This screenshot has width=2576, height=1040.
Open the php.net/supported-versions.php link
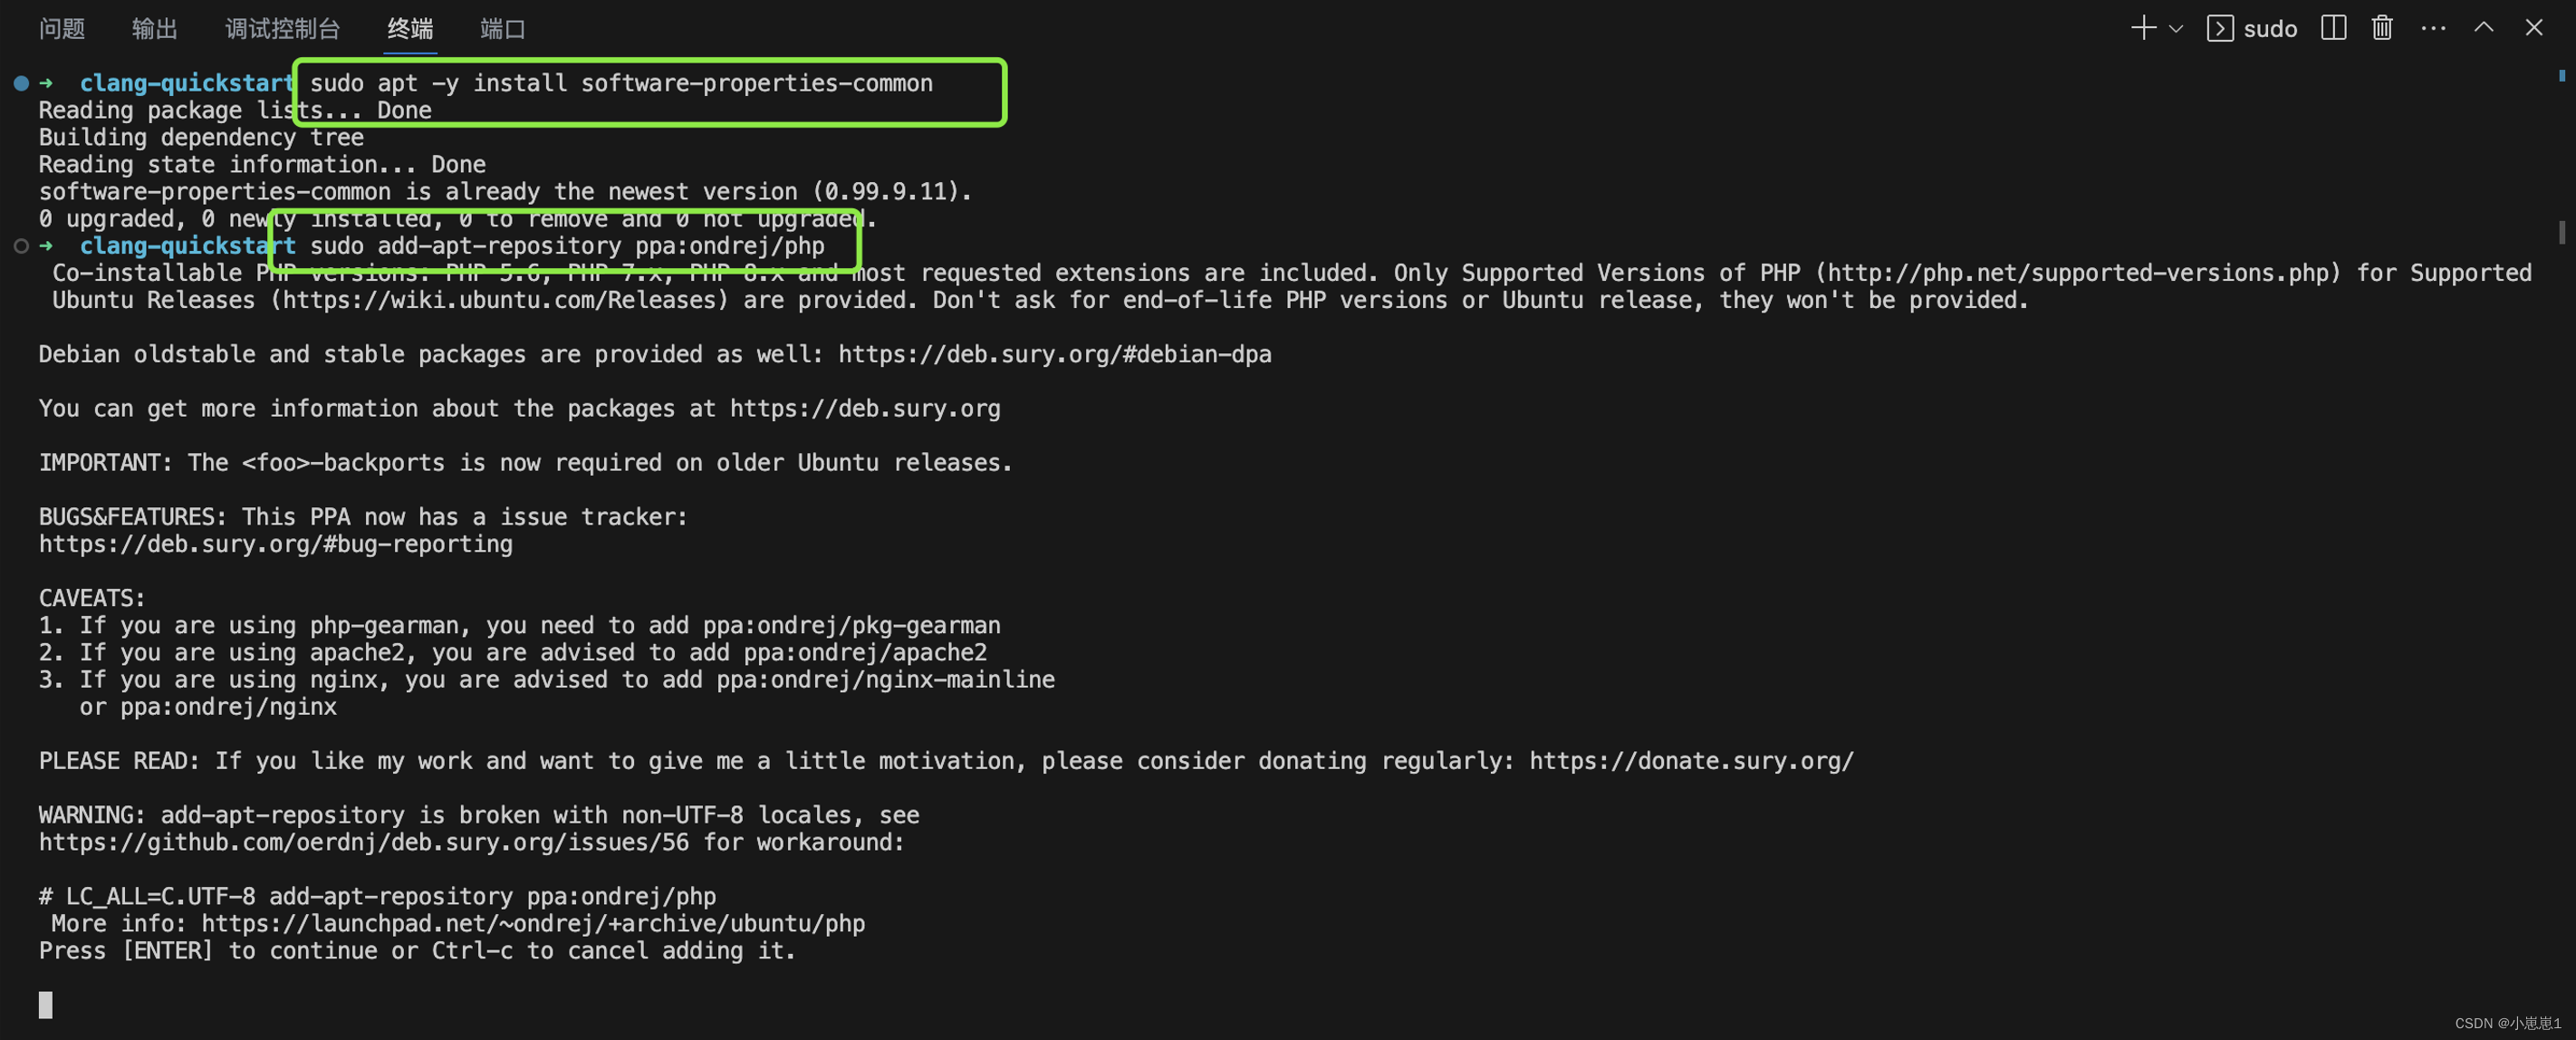[2078, 273]
